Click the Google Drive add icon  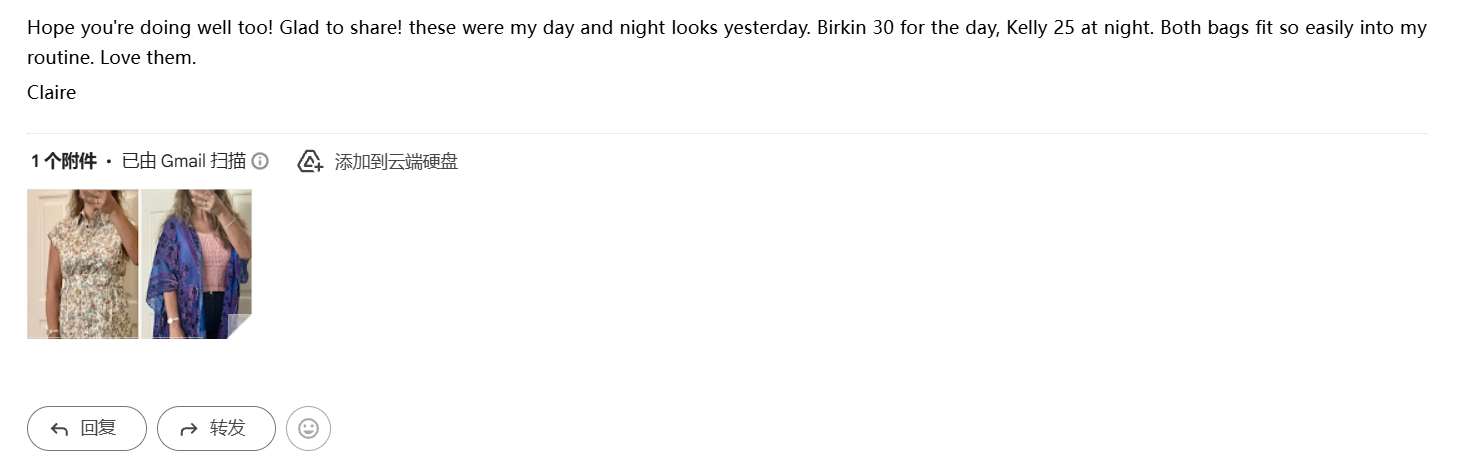click(310, 161)
